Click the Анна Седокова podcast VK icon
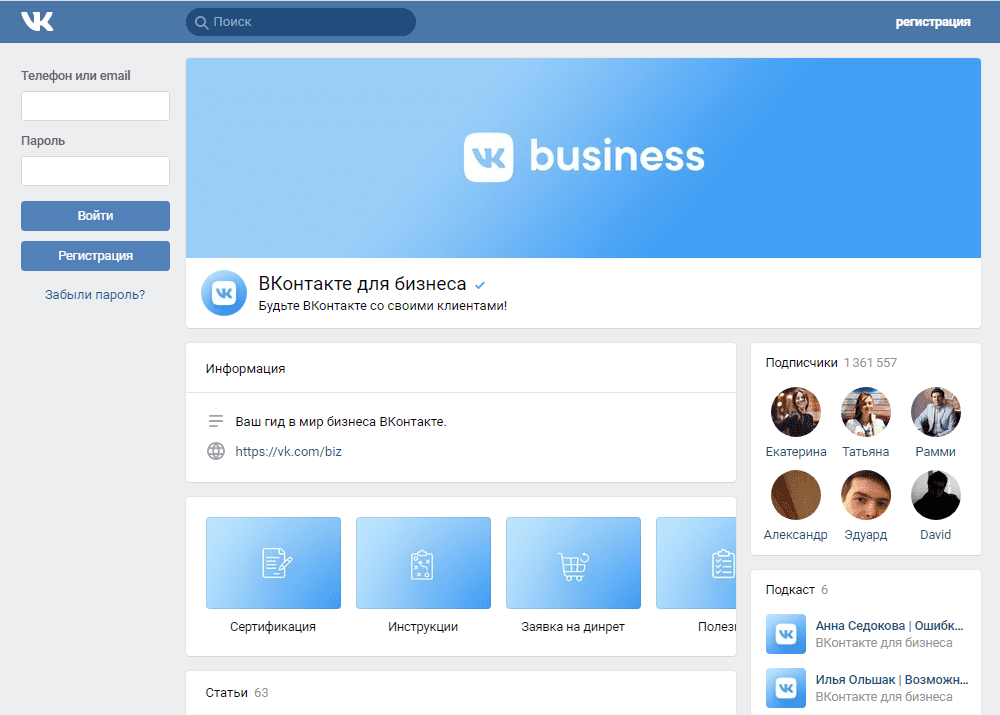 click(x=786, y=634)
